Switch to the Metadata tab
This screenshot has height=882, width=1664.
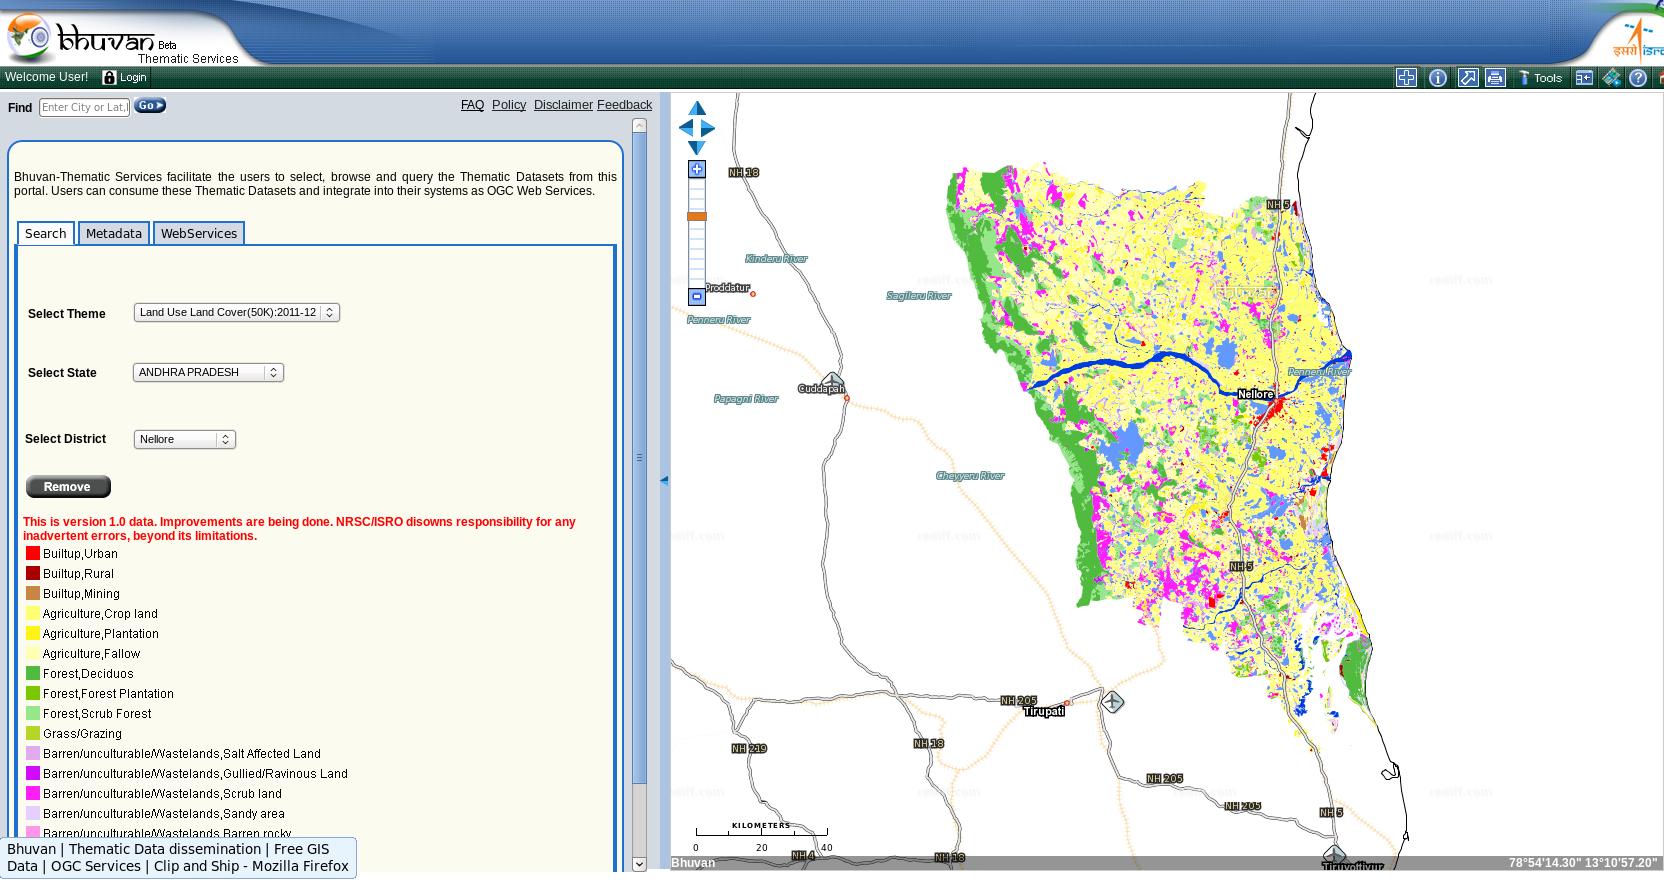click(x=114, y=233)
